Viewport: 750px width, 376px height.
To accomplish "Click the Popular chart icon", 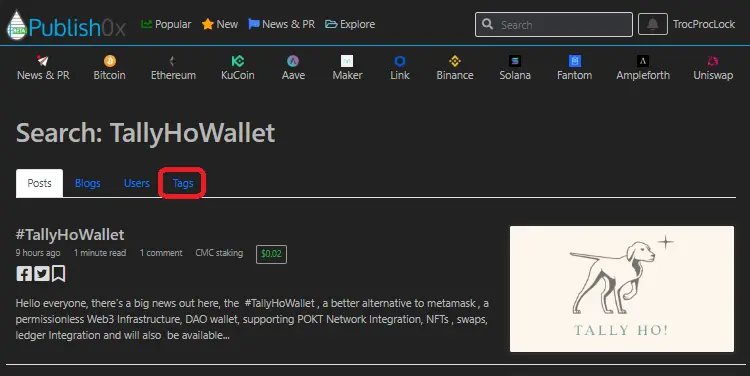I will point(146,24).
